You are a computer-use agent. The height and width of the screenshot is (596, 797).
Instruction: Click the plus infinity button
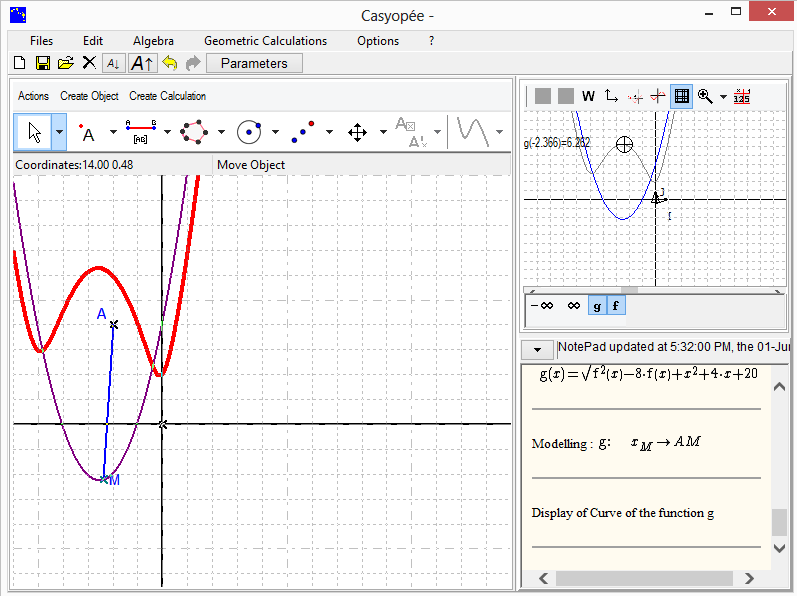(x=574, y=306)
